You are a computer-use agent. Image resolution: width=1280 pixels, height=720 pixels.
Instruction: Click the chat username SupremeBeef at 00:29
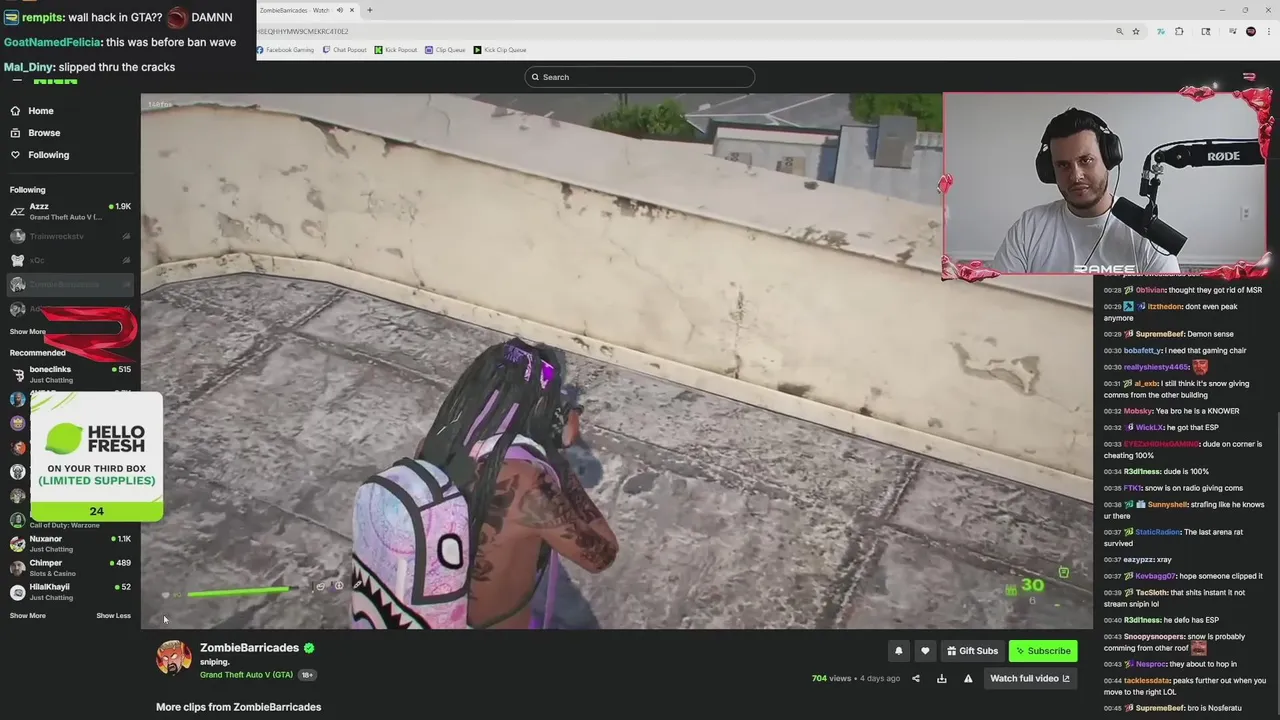click(1160, 334)
